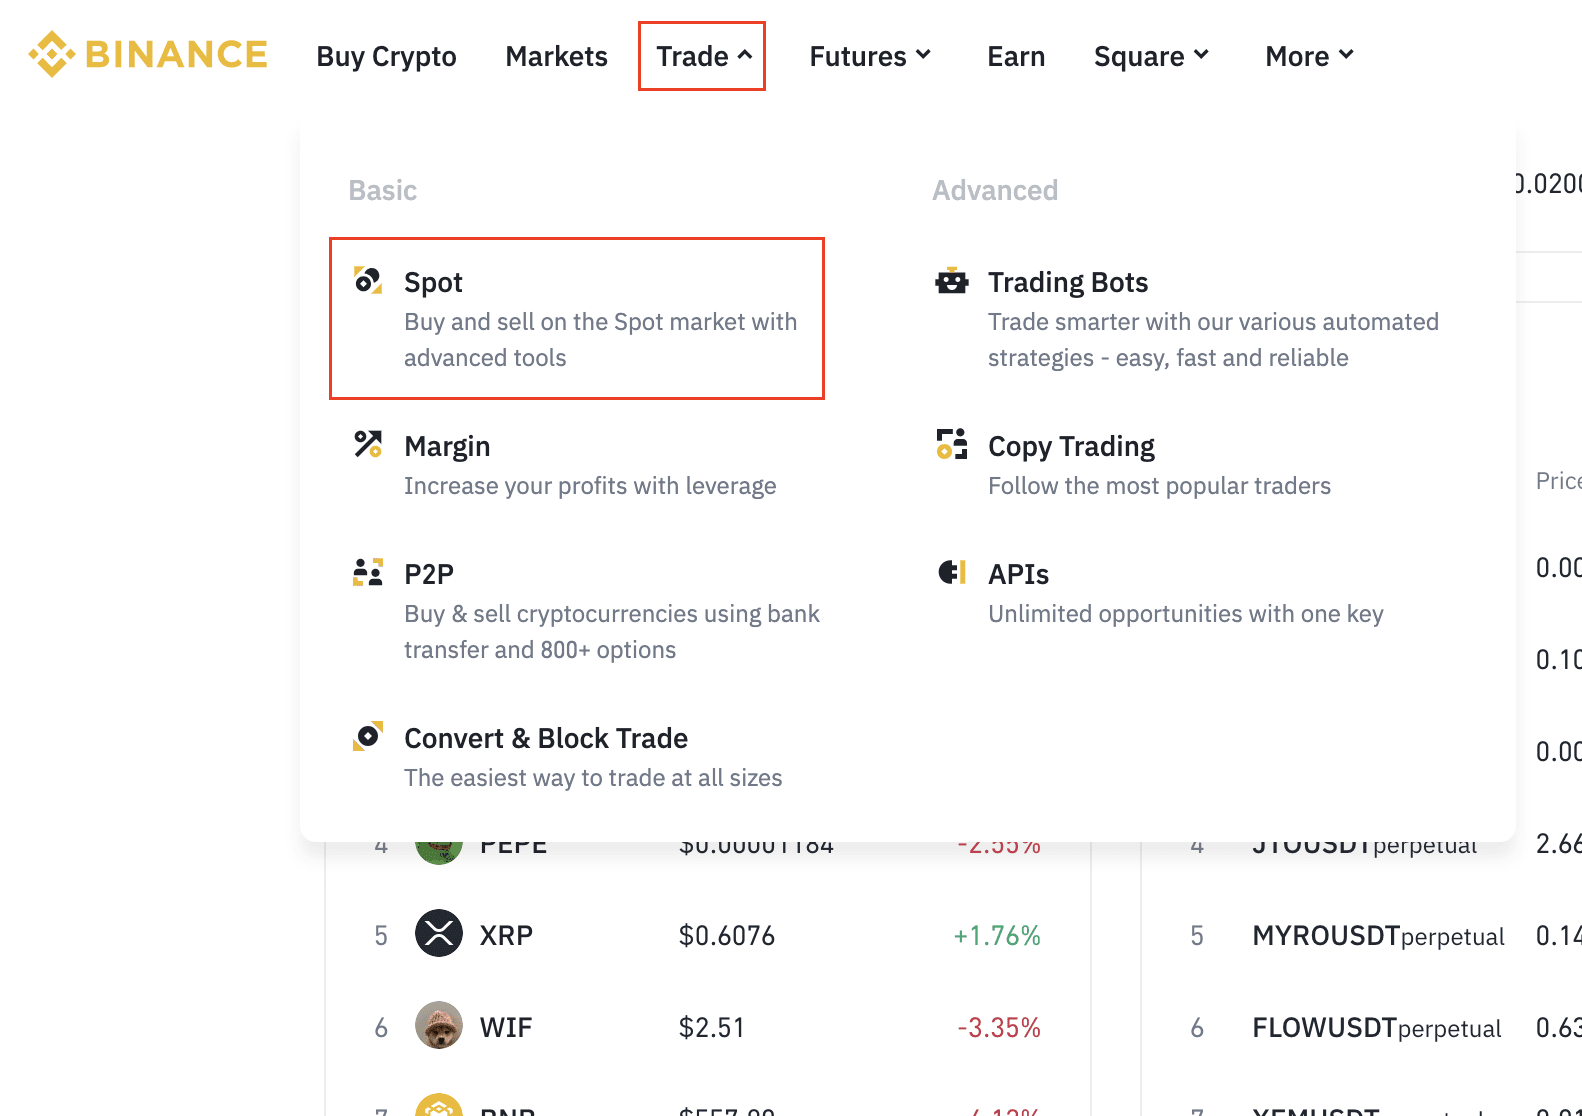Viewport: 1582px width, 1116px height.
Task: Open the Earn page
Action: (x=1016, y=56)
